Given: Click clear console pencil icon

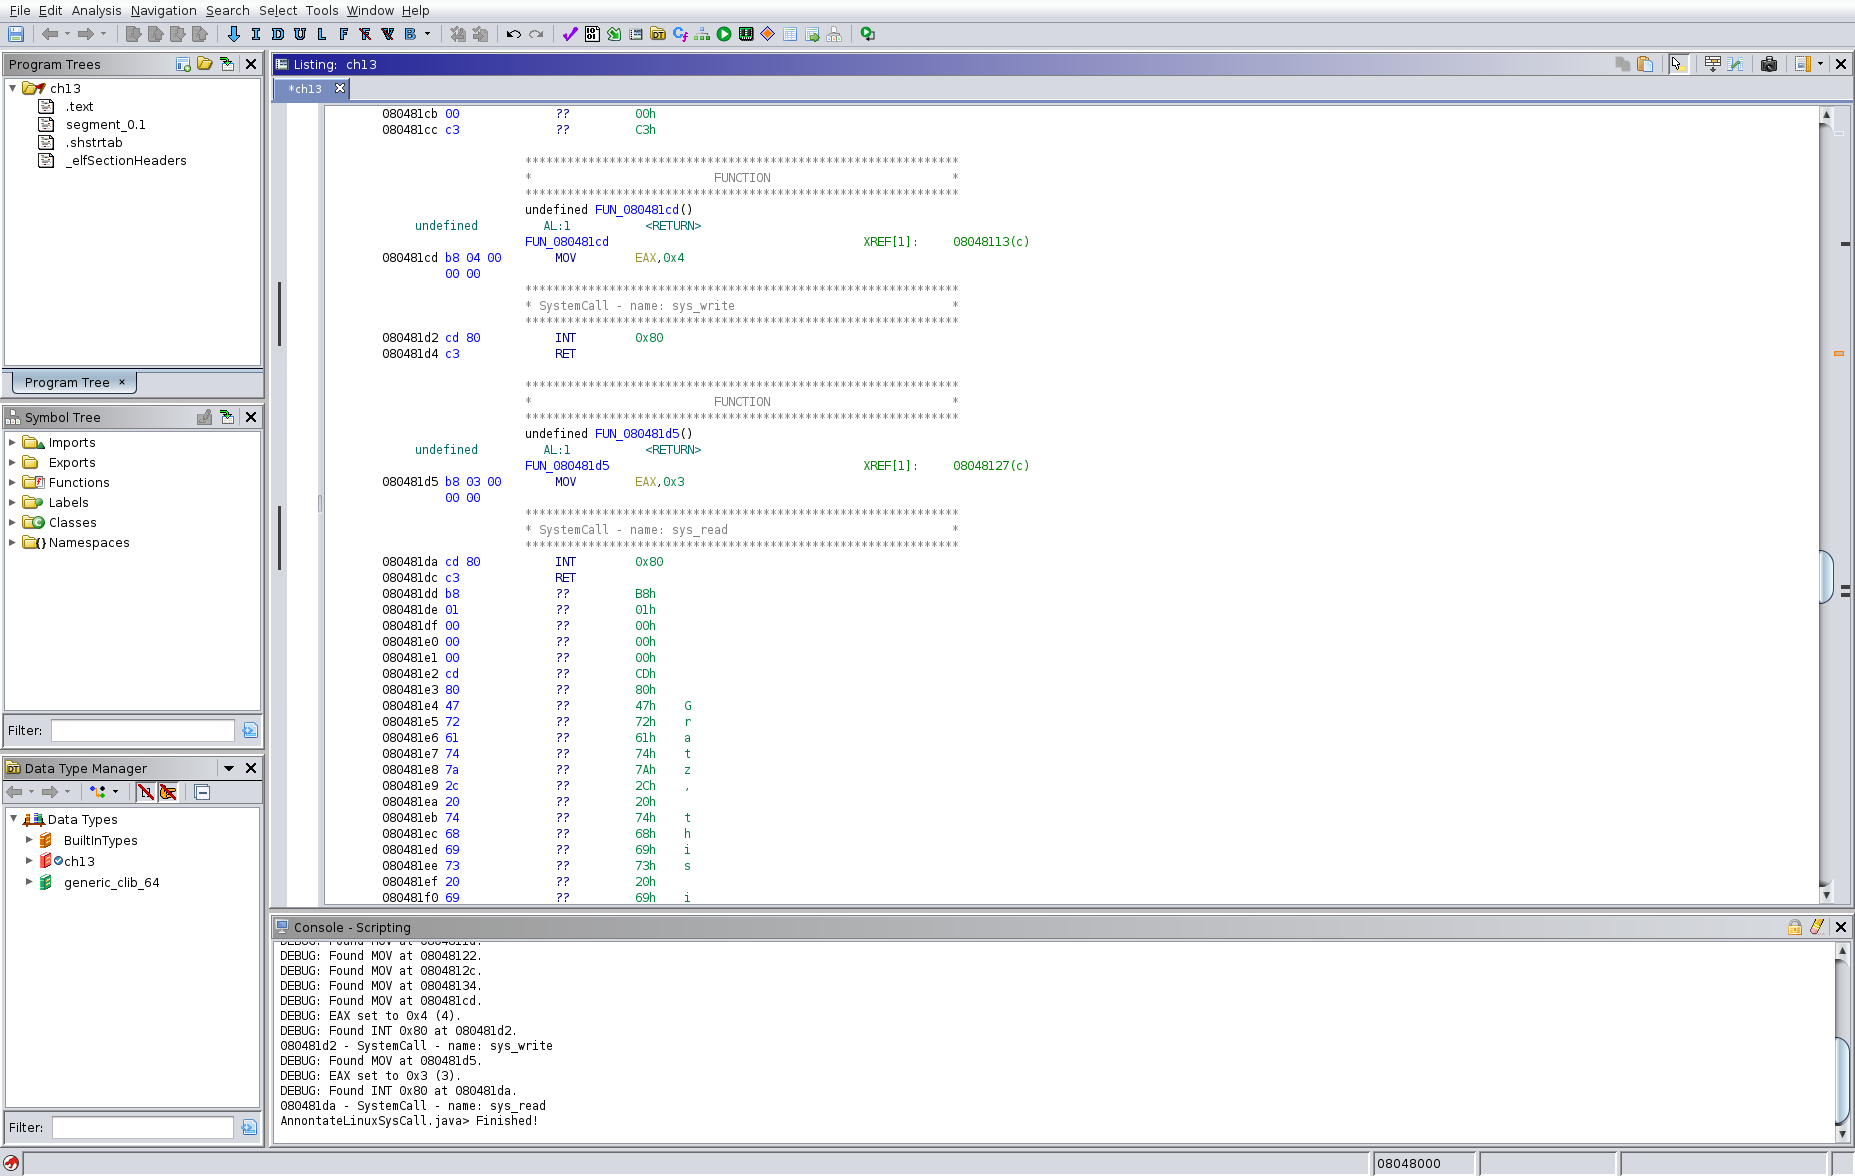Looking at the screenshot, I should click(1817, 927).
